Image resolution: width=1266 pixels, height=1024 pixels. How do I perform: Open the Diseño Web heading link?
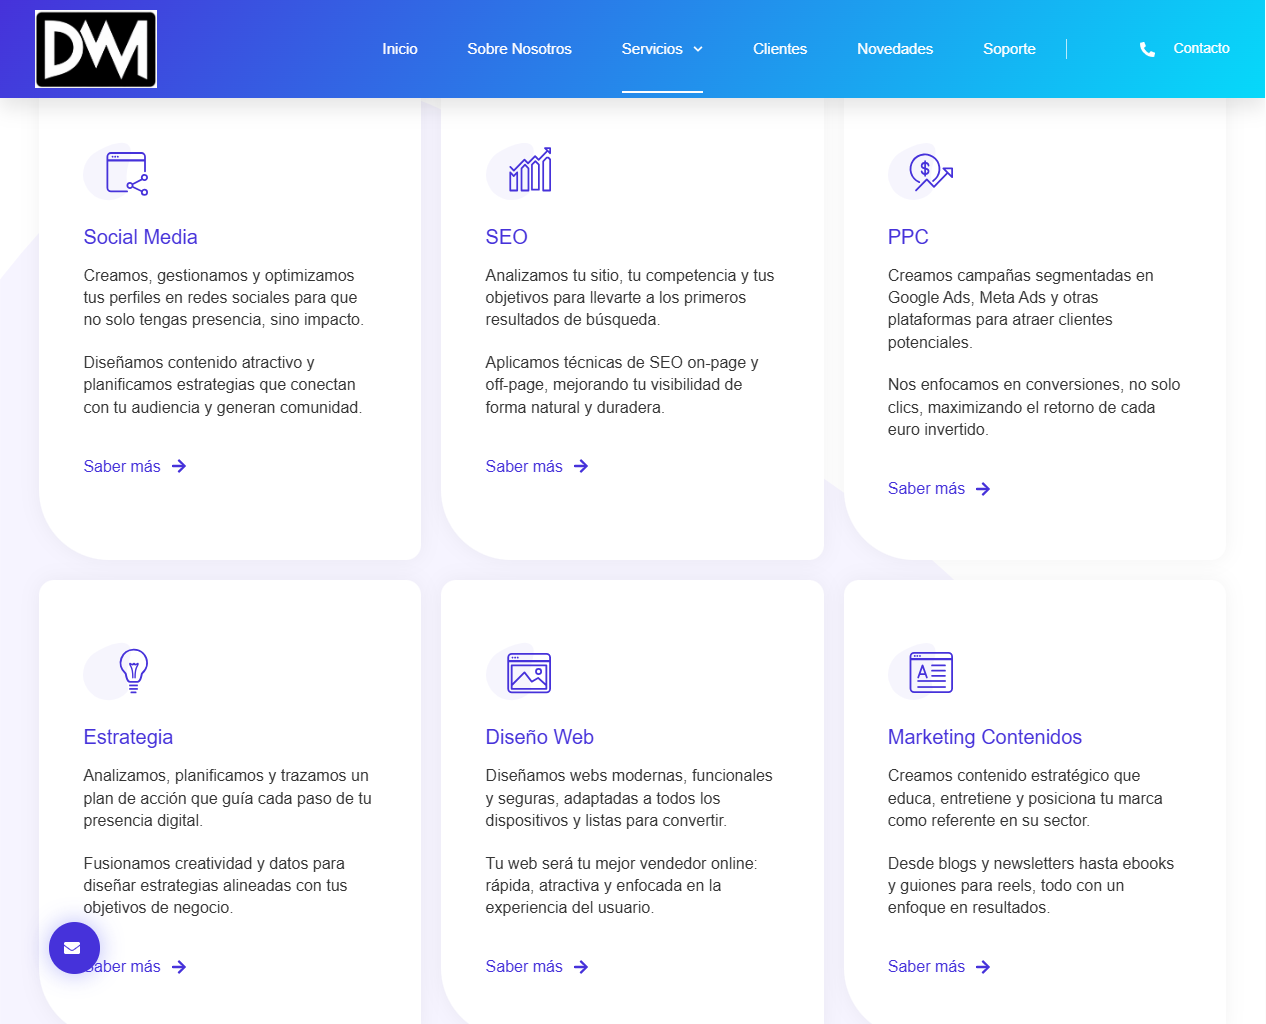pyautogui.click(x=539, y=737)
